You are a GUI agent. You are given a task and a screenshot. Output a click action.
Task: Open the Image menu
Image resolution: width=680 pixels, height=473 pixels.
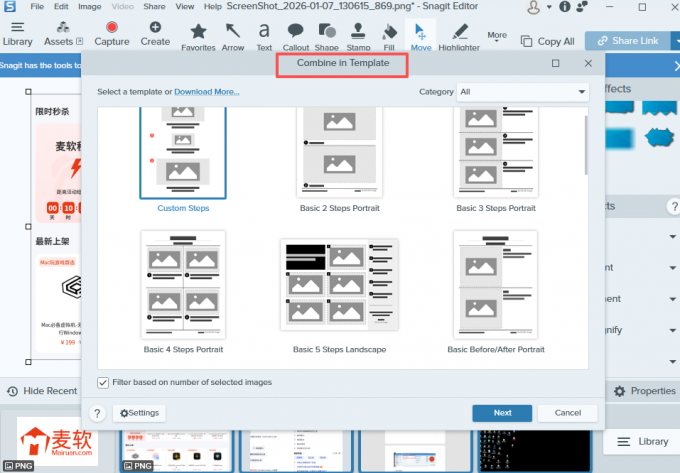pos(89,6)
